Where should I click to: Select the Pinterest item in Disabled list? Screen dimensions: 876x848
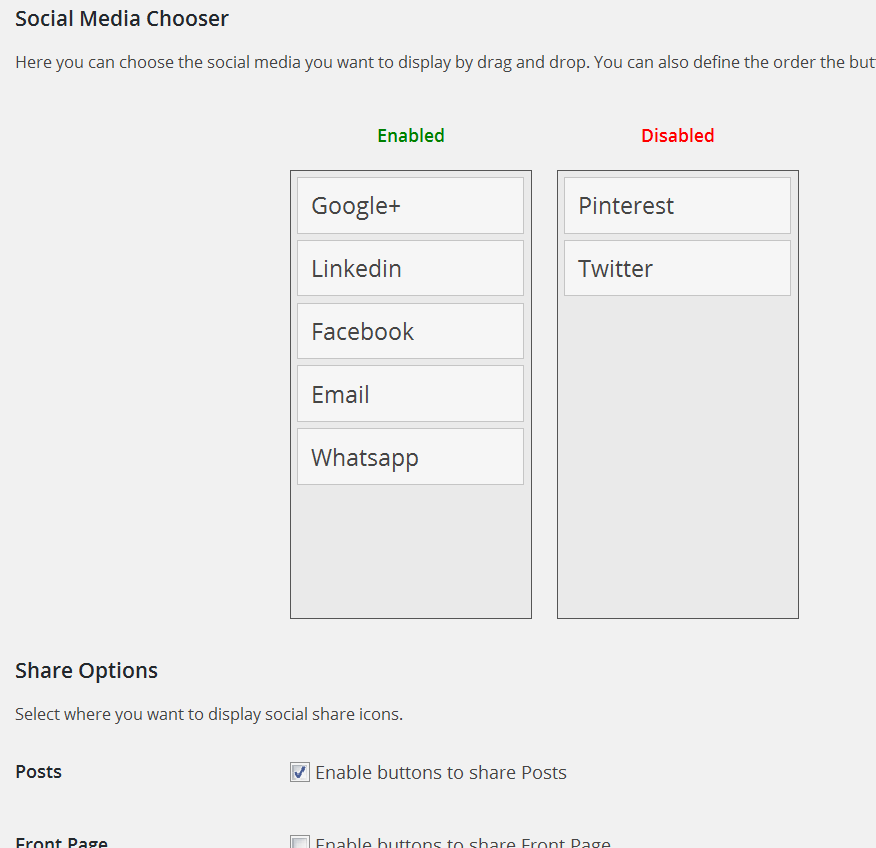[x=677, y=206]
